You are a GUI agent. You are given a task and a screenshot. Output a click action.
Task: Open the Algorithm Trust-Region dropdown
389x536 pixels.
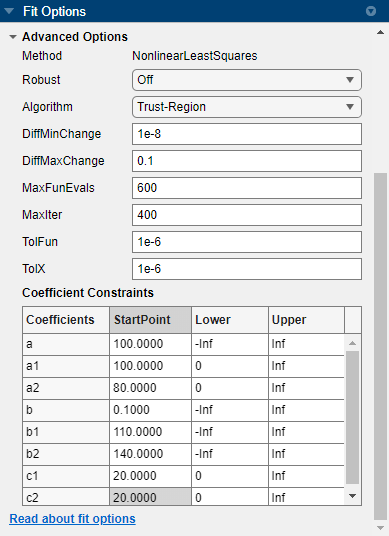point(247,107)
